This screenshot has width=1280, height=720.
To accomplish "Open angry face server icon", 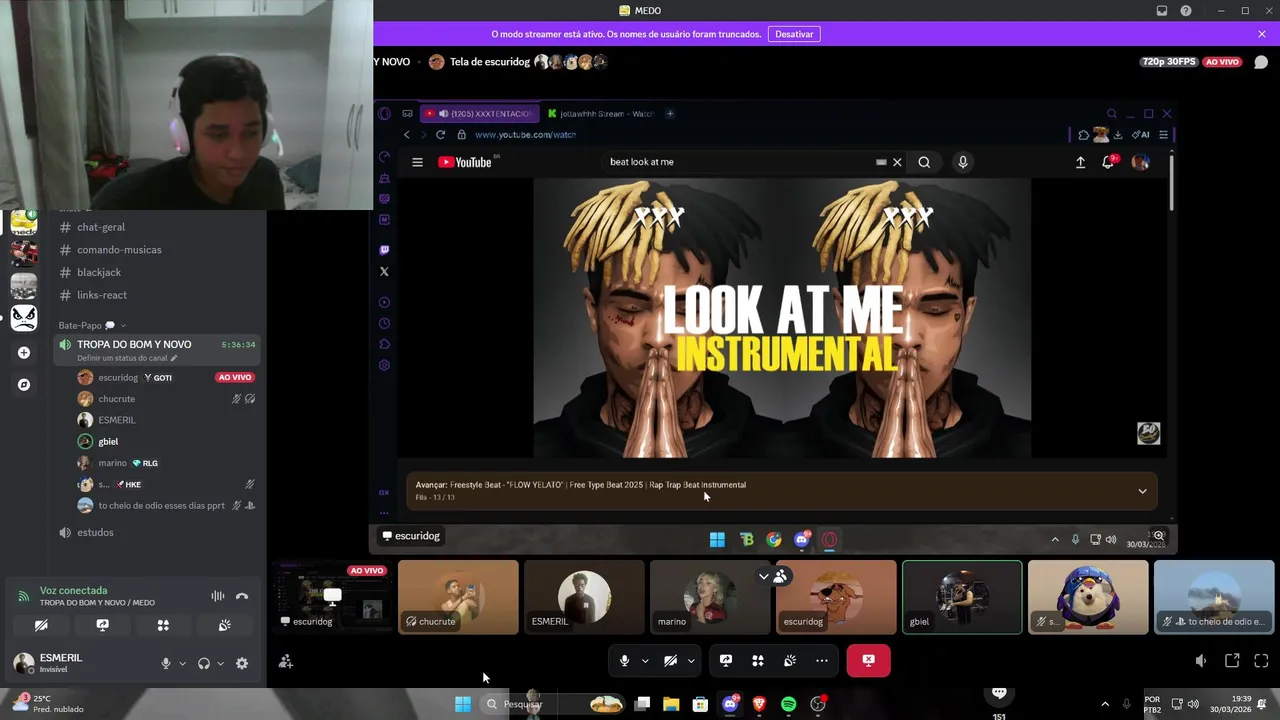I will click(24, 318).
